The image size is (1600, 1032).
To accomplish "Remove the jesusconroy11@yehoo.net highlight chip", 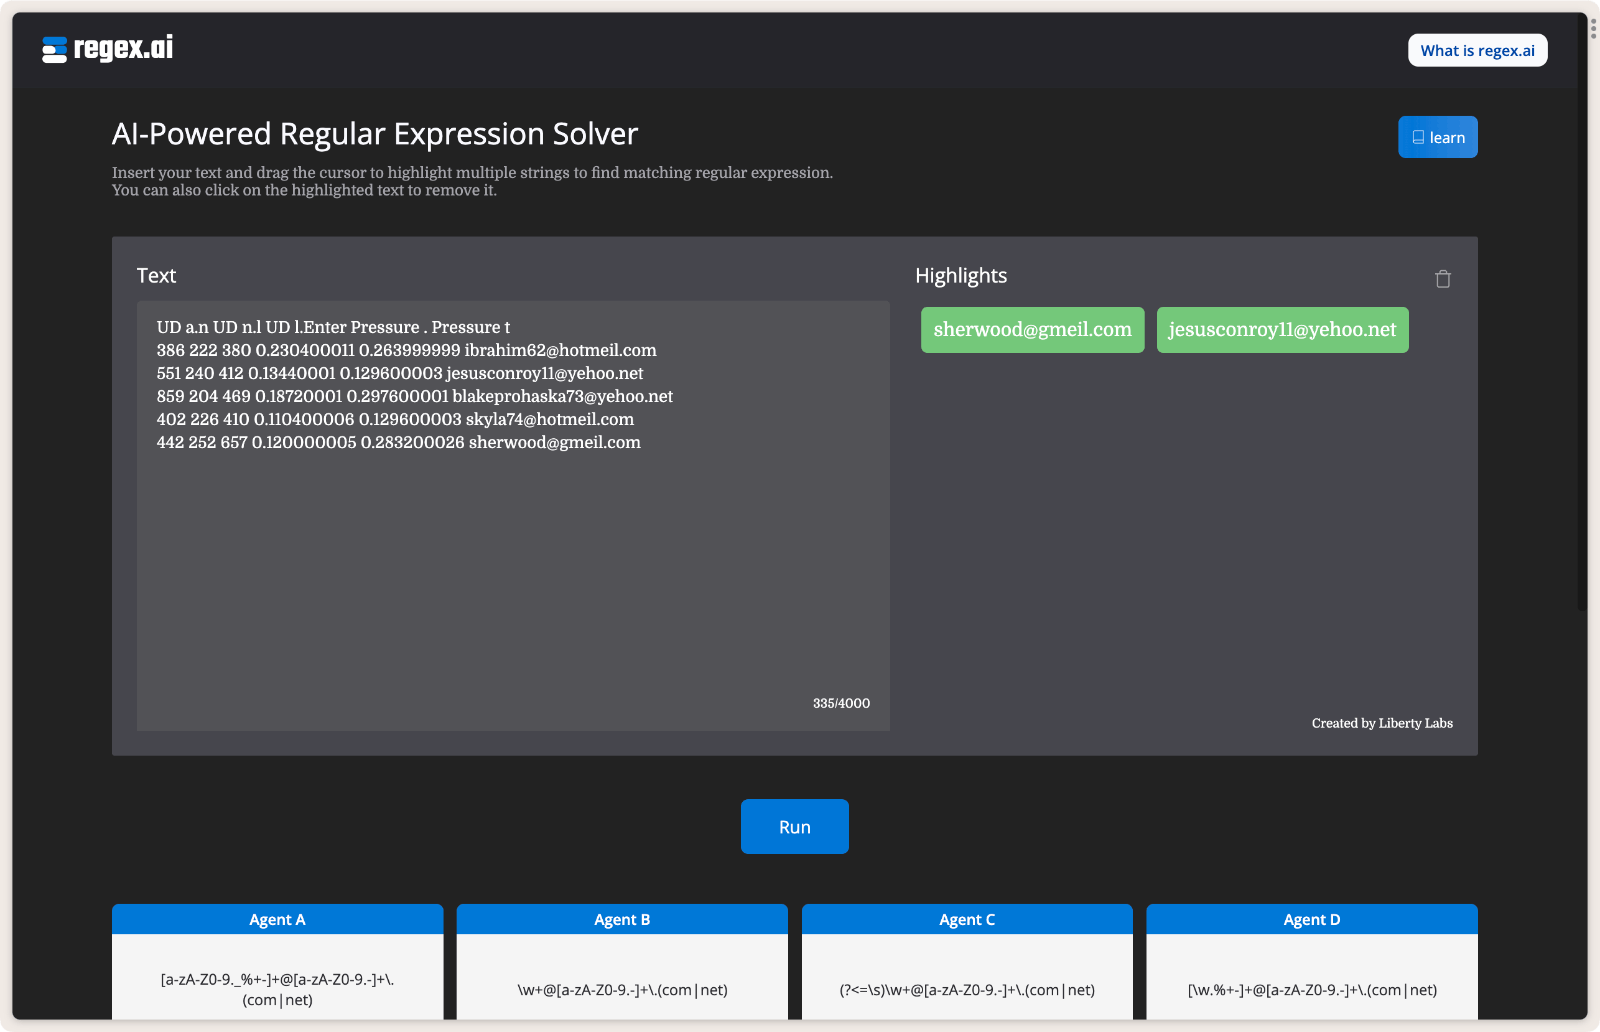I will [x=1282, y=329].
